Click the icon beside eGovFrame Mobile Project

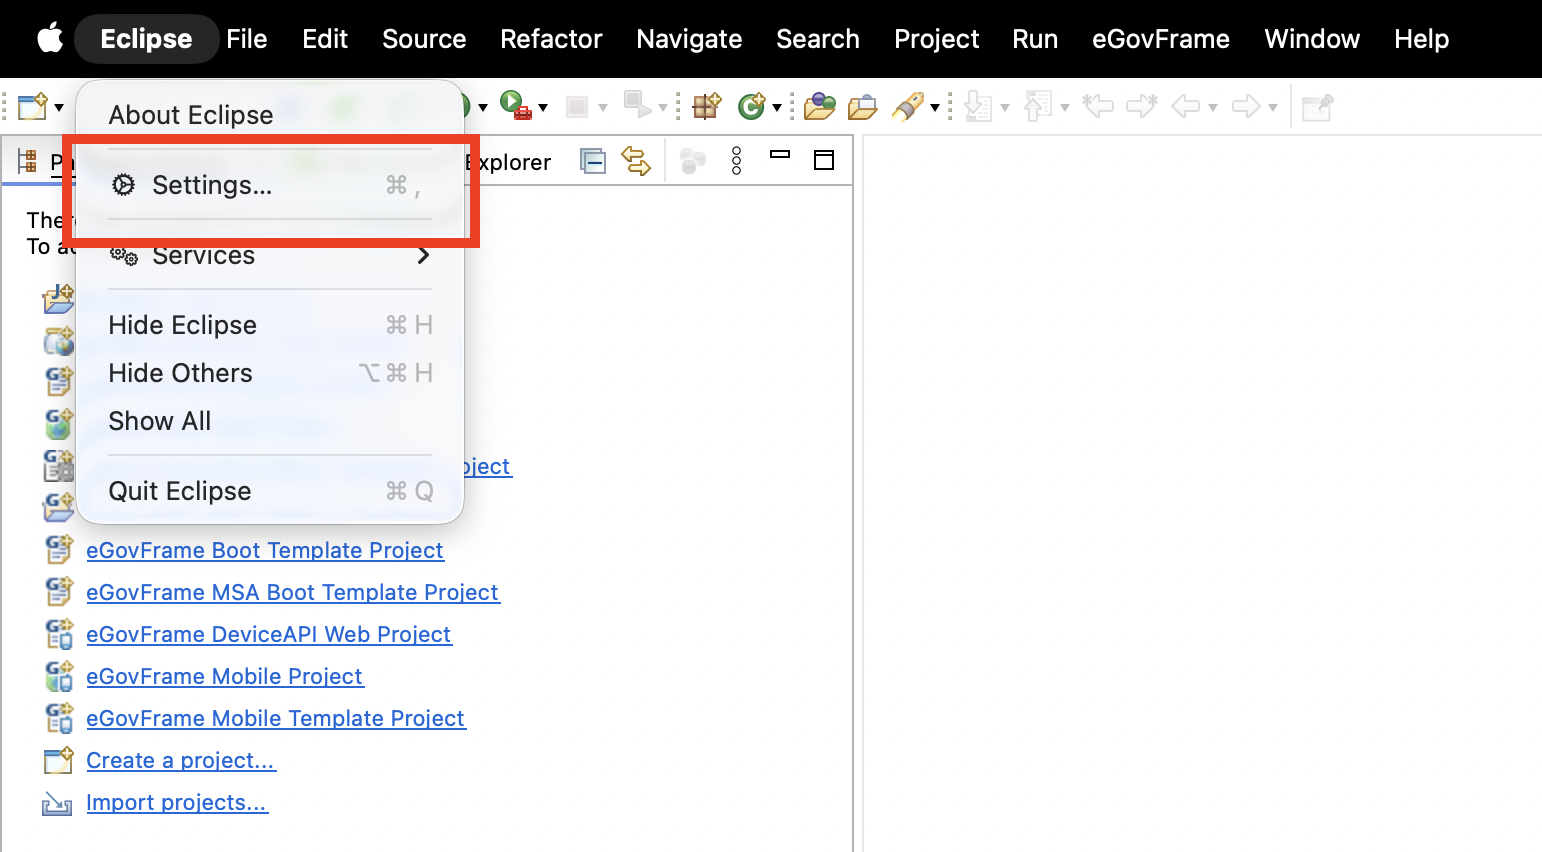pyautogui.click(x=59, y=676)
